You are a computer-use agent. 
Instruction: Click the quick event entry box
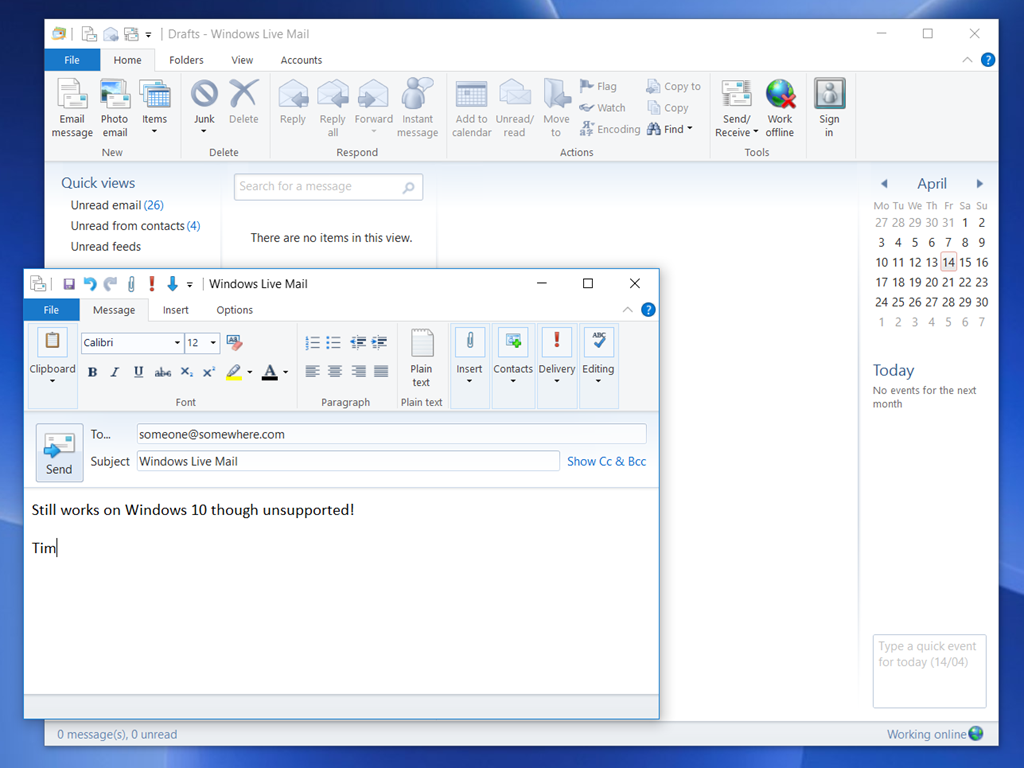pos(929,671)
